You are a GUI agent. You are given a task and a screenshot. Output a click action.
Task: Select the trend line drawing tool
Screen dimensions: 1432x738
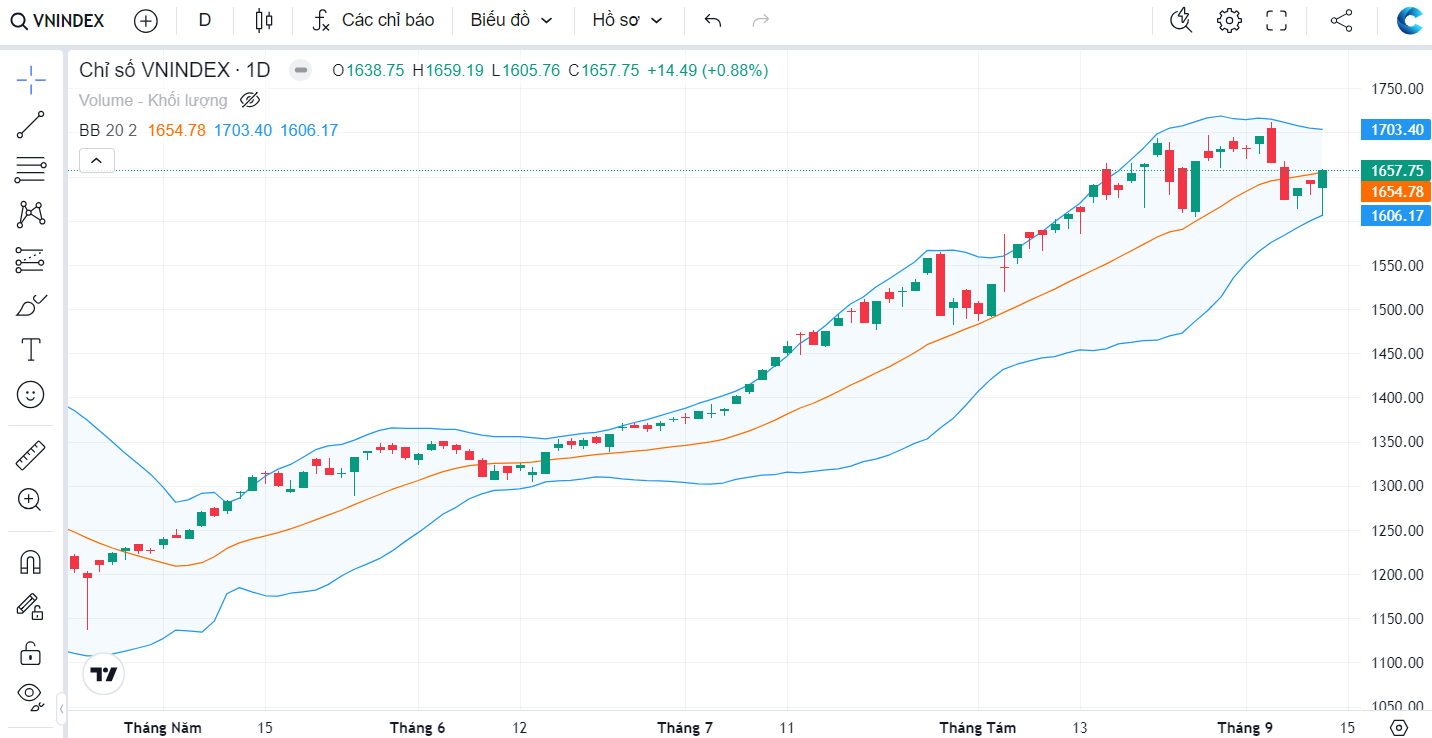31,125
